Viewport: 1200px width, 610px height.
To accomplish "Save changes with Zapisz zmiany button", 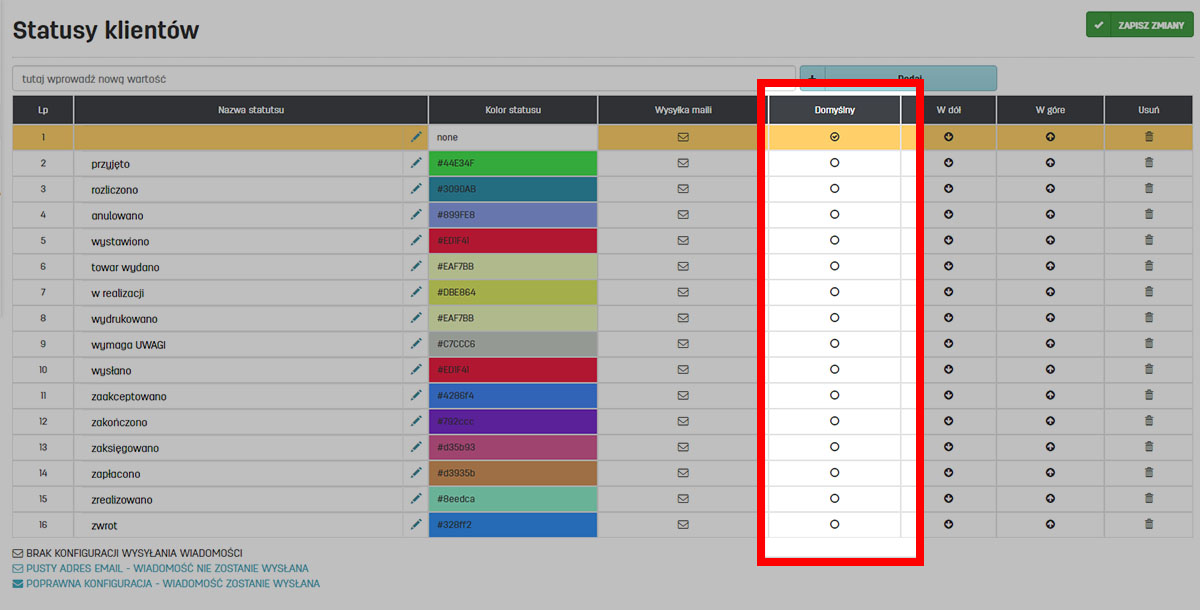I will 1139,25.
